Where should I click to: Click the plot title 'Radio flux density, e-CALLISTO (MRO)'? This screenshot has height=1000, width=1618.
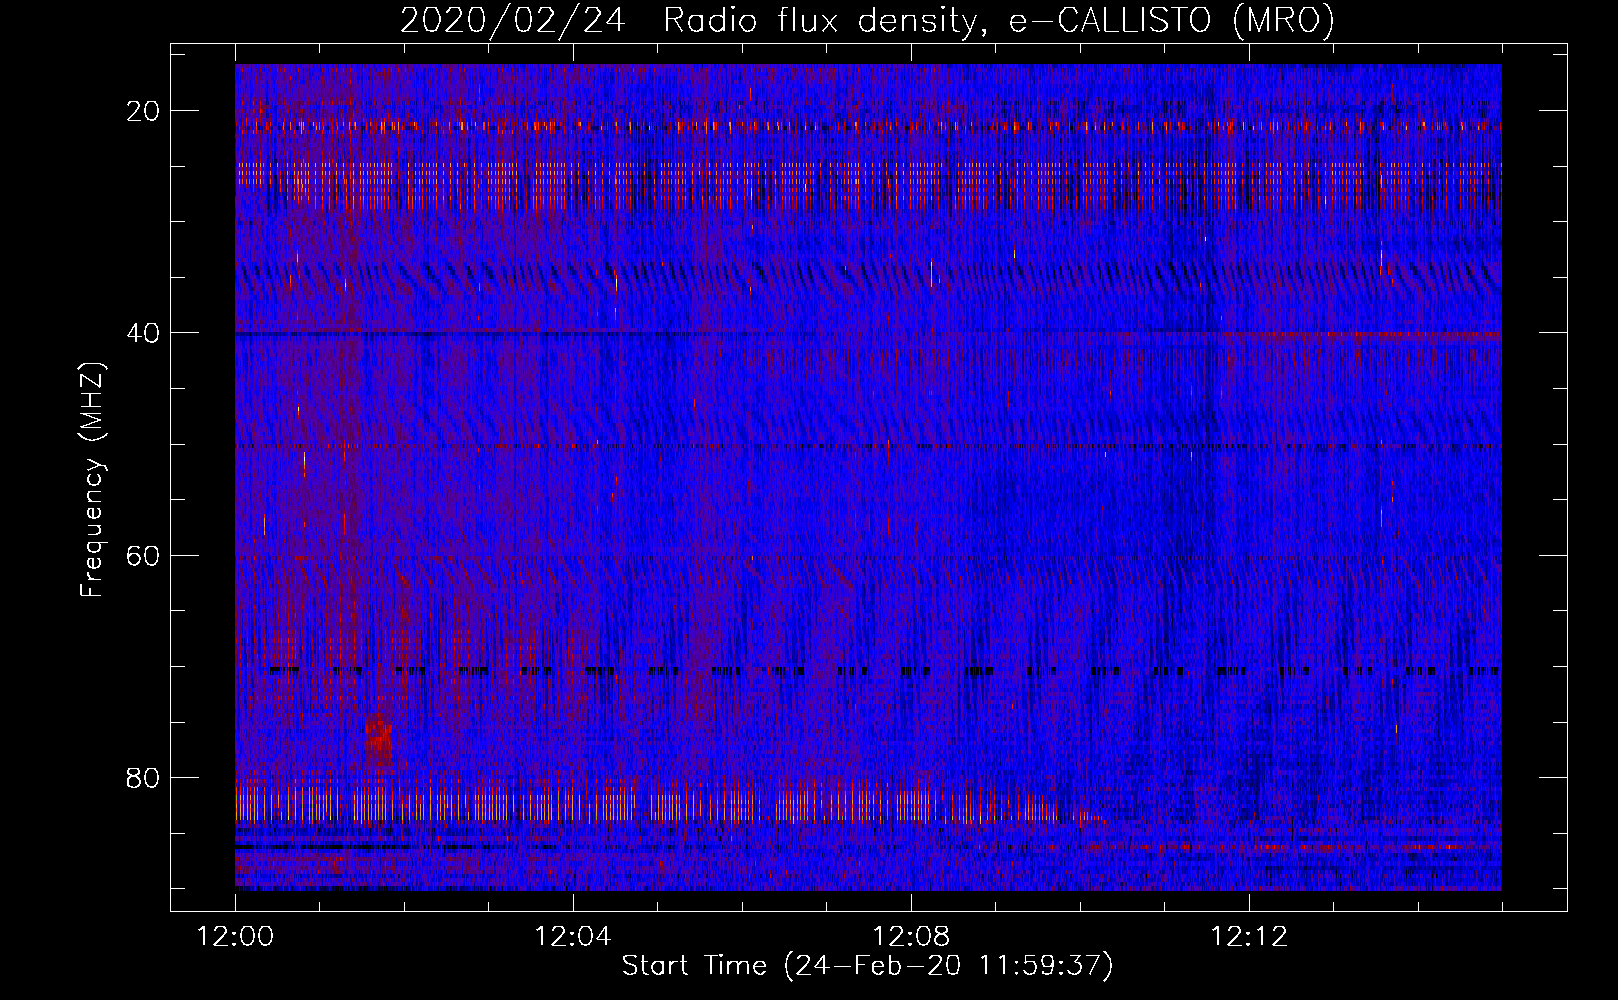[999, 20]
